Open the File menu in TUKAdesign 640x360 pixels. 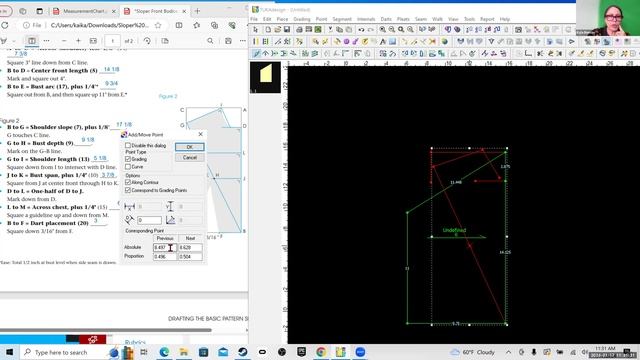pyautogui.click(x=254, y=19)
